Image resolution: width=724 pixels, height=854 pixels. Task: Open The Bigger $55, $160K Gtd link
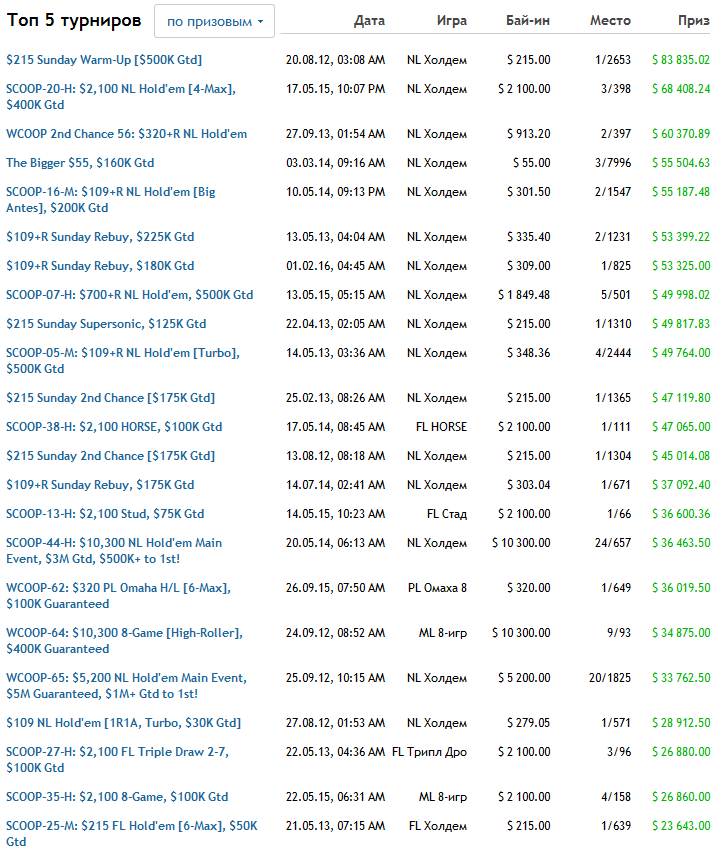point(80,163)
